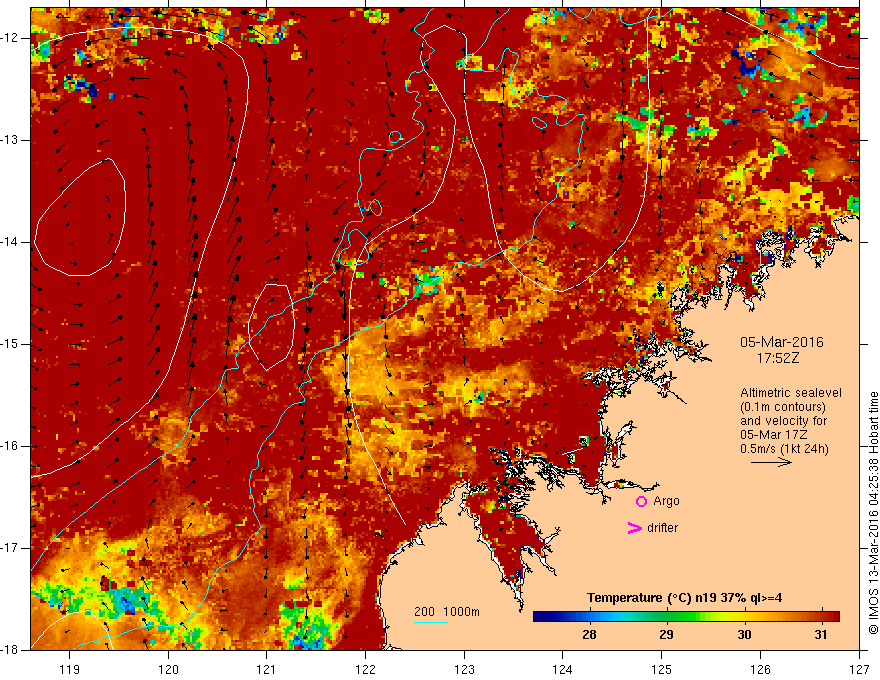Viewport: 880px width, 680px height.
Task: Click the magenta Argo circle legend symbol
Action: [x=641, y=502]
